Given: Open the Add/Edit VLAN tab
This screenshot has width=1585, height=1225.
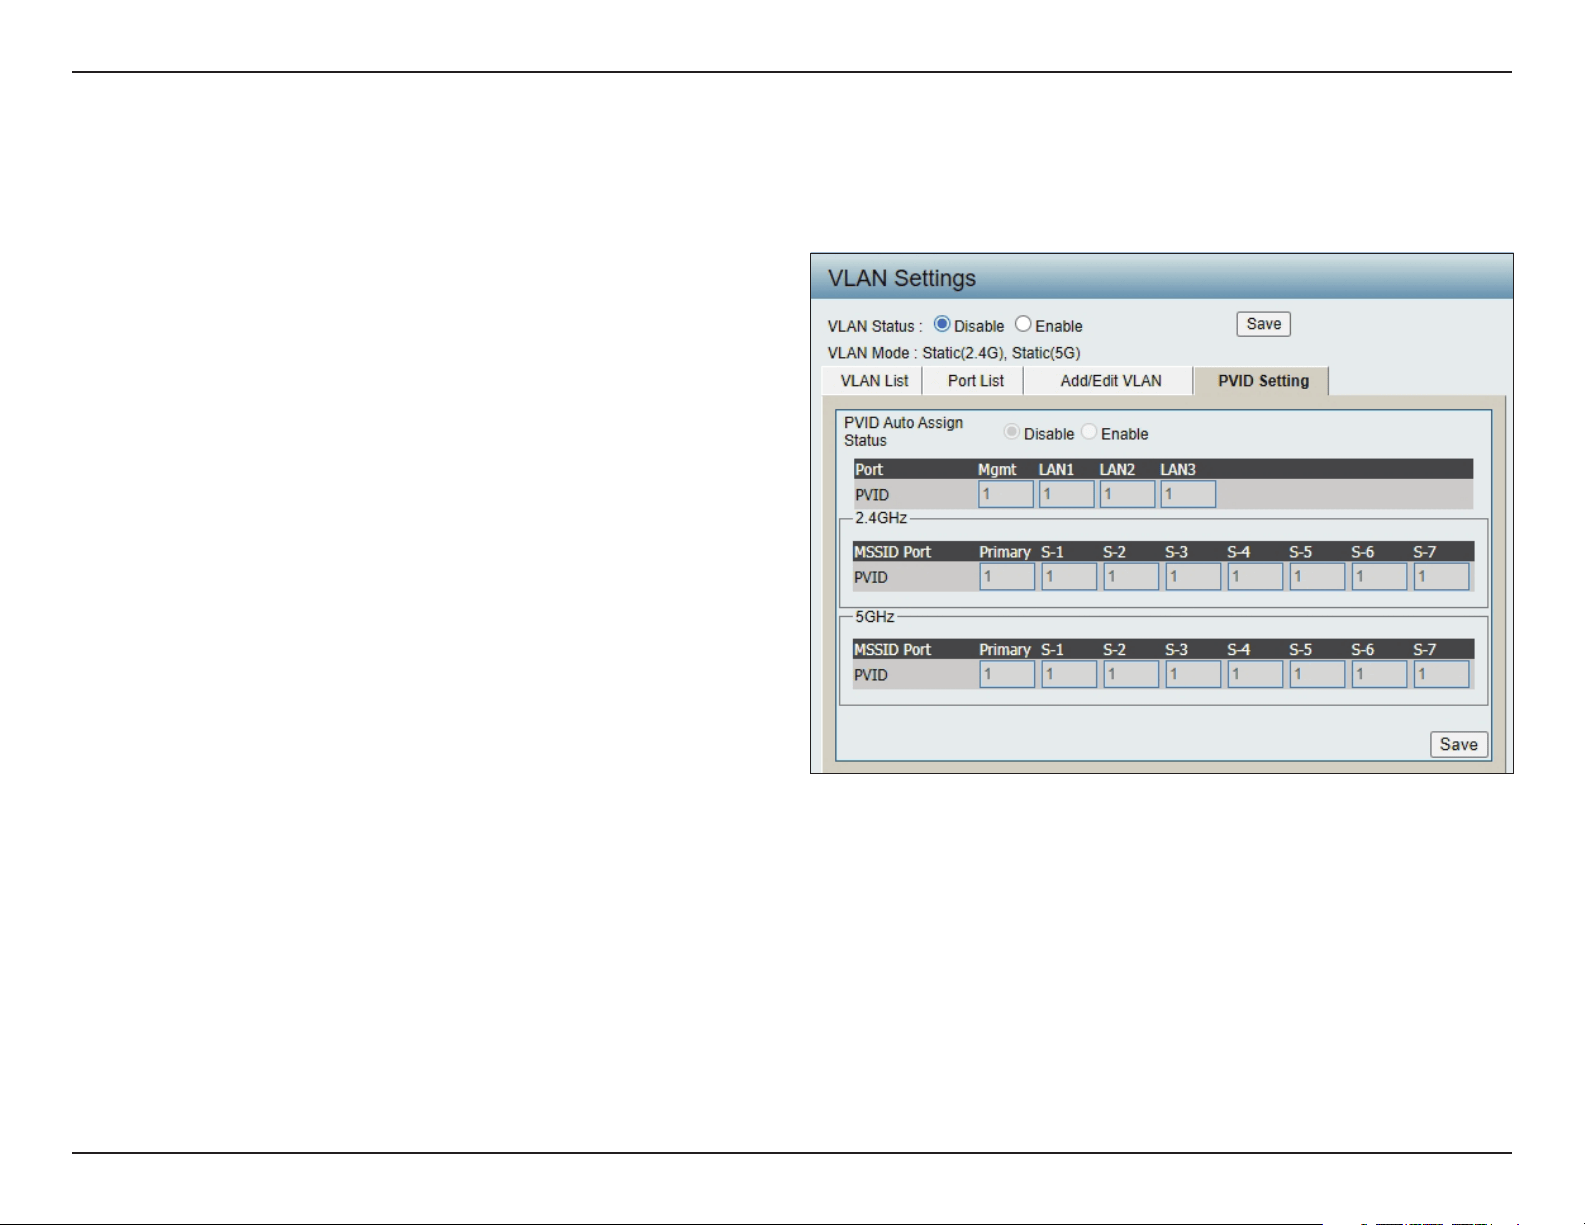Looking at the screenshot, I should pos(1110,381).
